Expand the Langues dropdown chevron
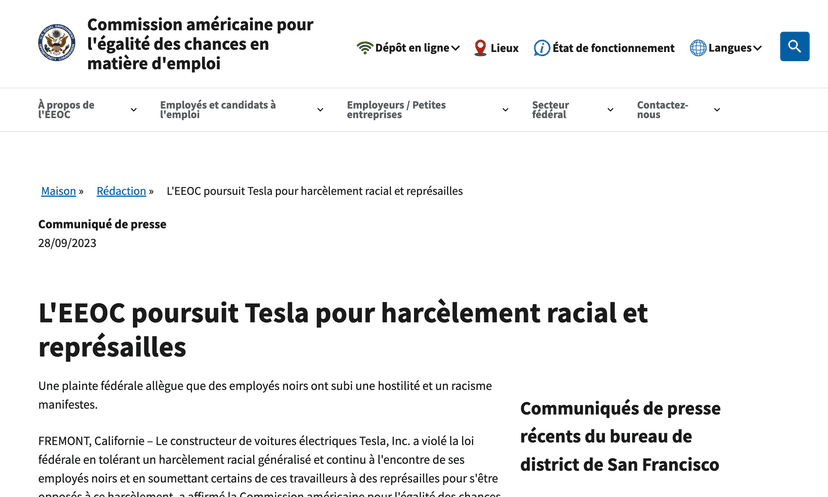Screen dimensions: 828x497 coord(757,48)
